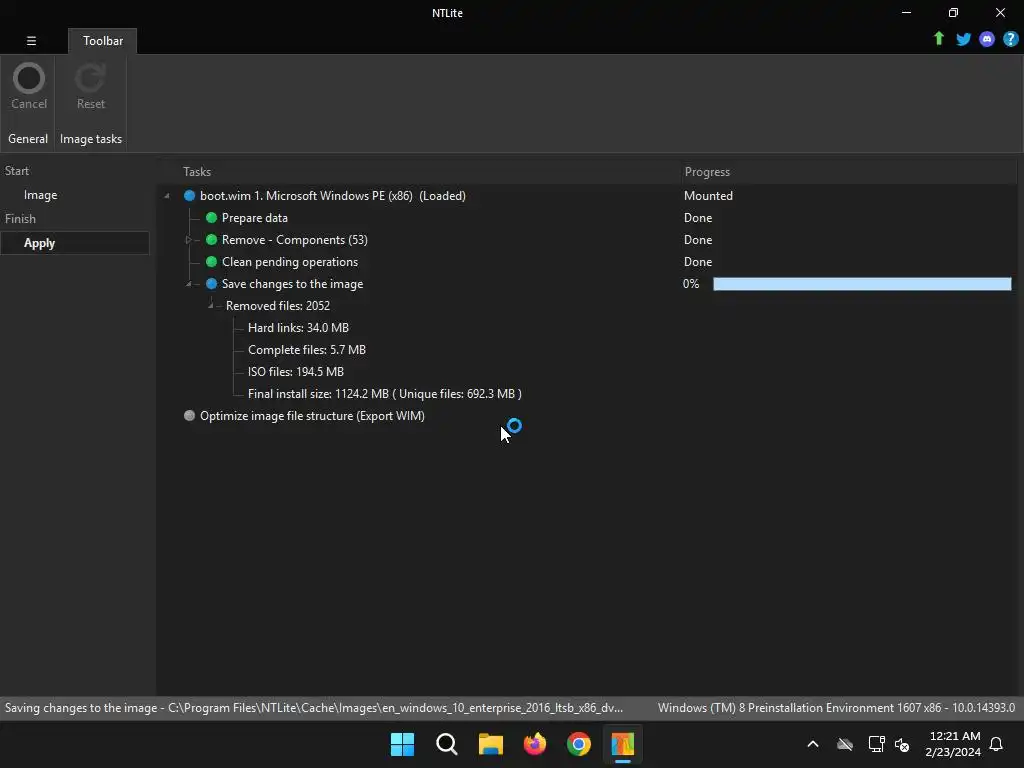Click the muted volume tray icon
1024x768 pixels.
(902, 744)
